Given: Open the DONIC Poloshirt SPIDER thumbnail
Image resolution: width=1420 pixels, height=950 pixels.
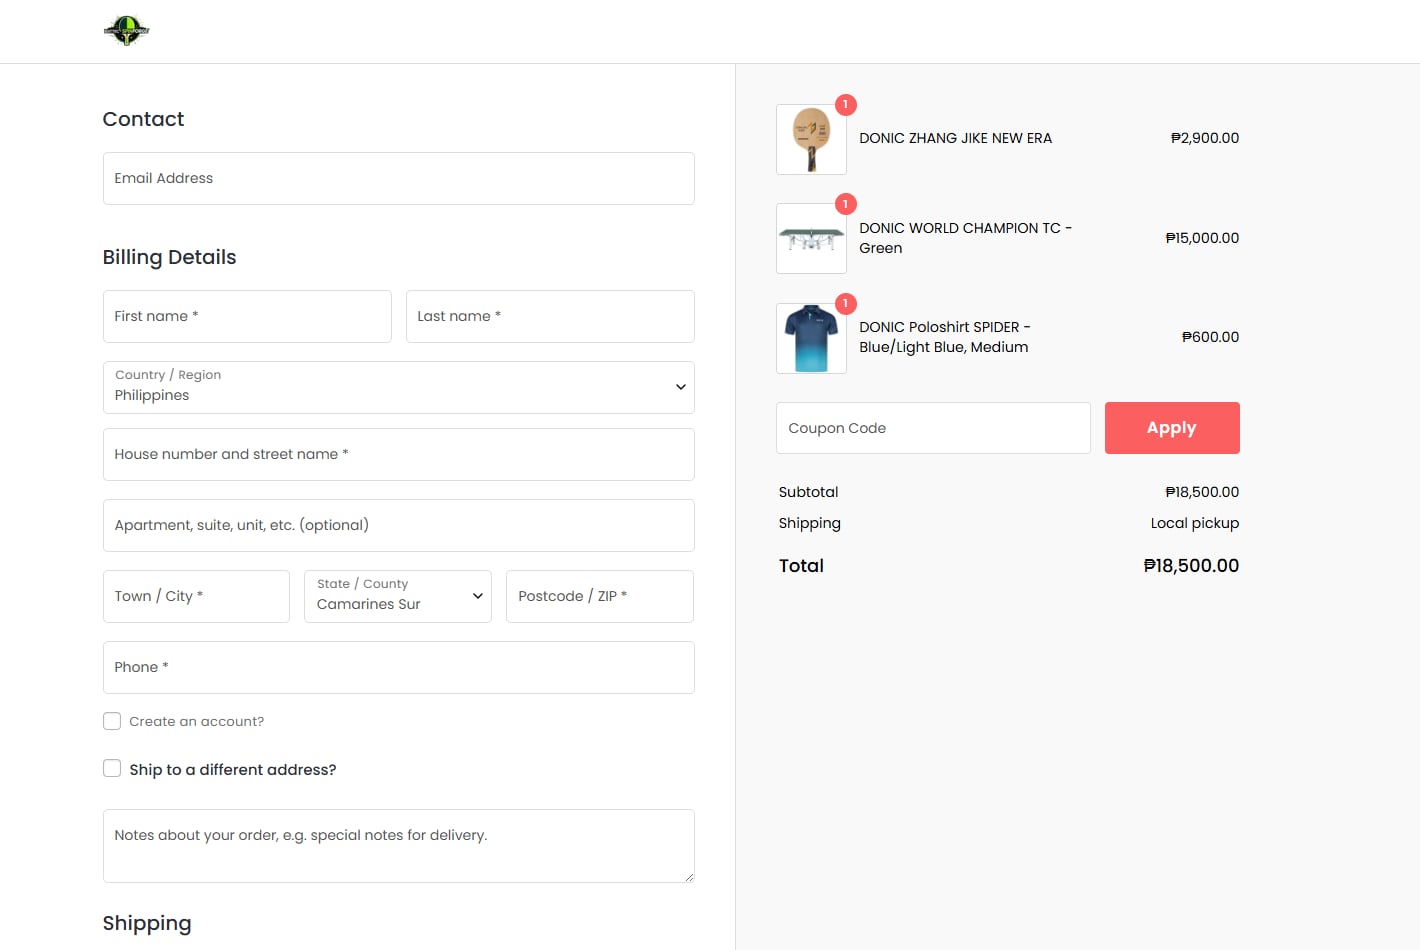Looking at the screenshot, I should pyautogui.click(x=811, y=338).
